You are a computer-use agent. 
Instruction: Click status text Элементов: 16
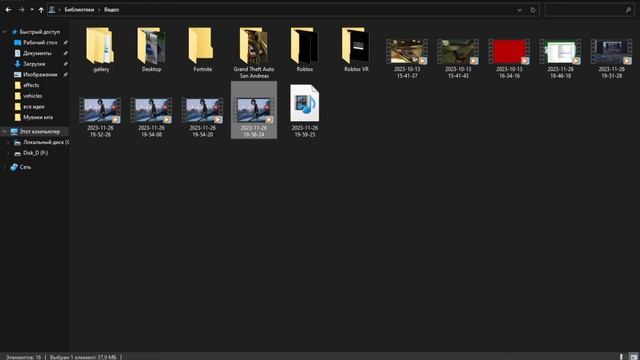tap(23, 357)
